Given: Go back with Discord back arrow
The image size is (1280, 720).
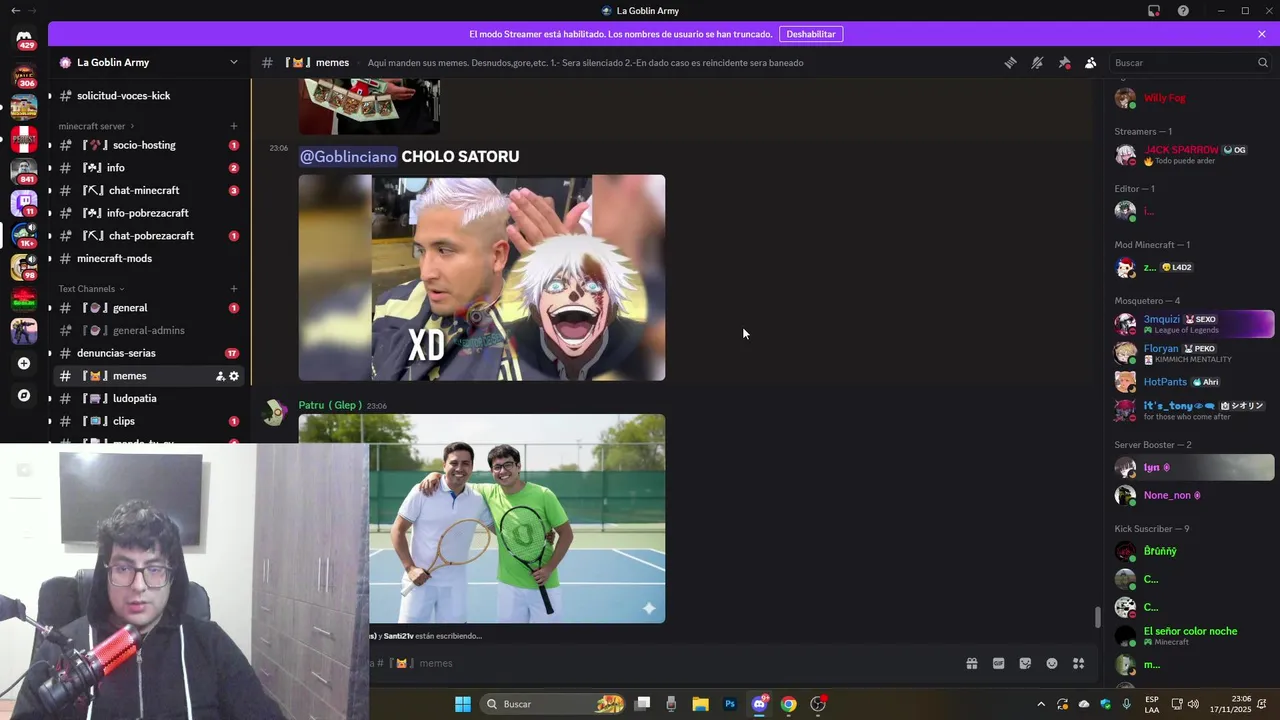Looking at the screenshot, I should point(15,10).
